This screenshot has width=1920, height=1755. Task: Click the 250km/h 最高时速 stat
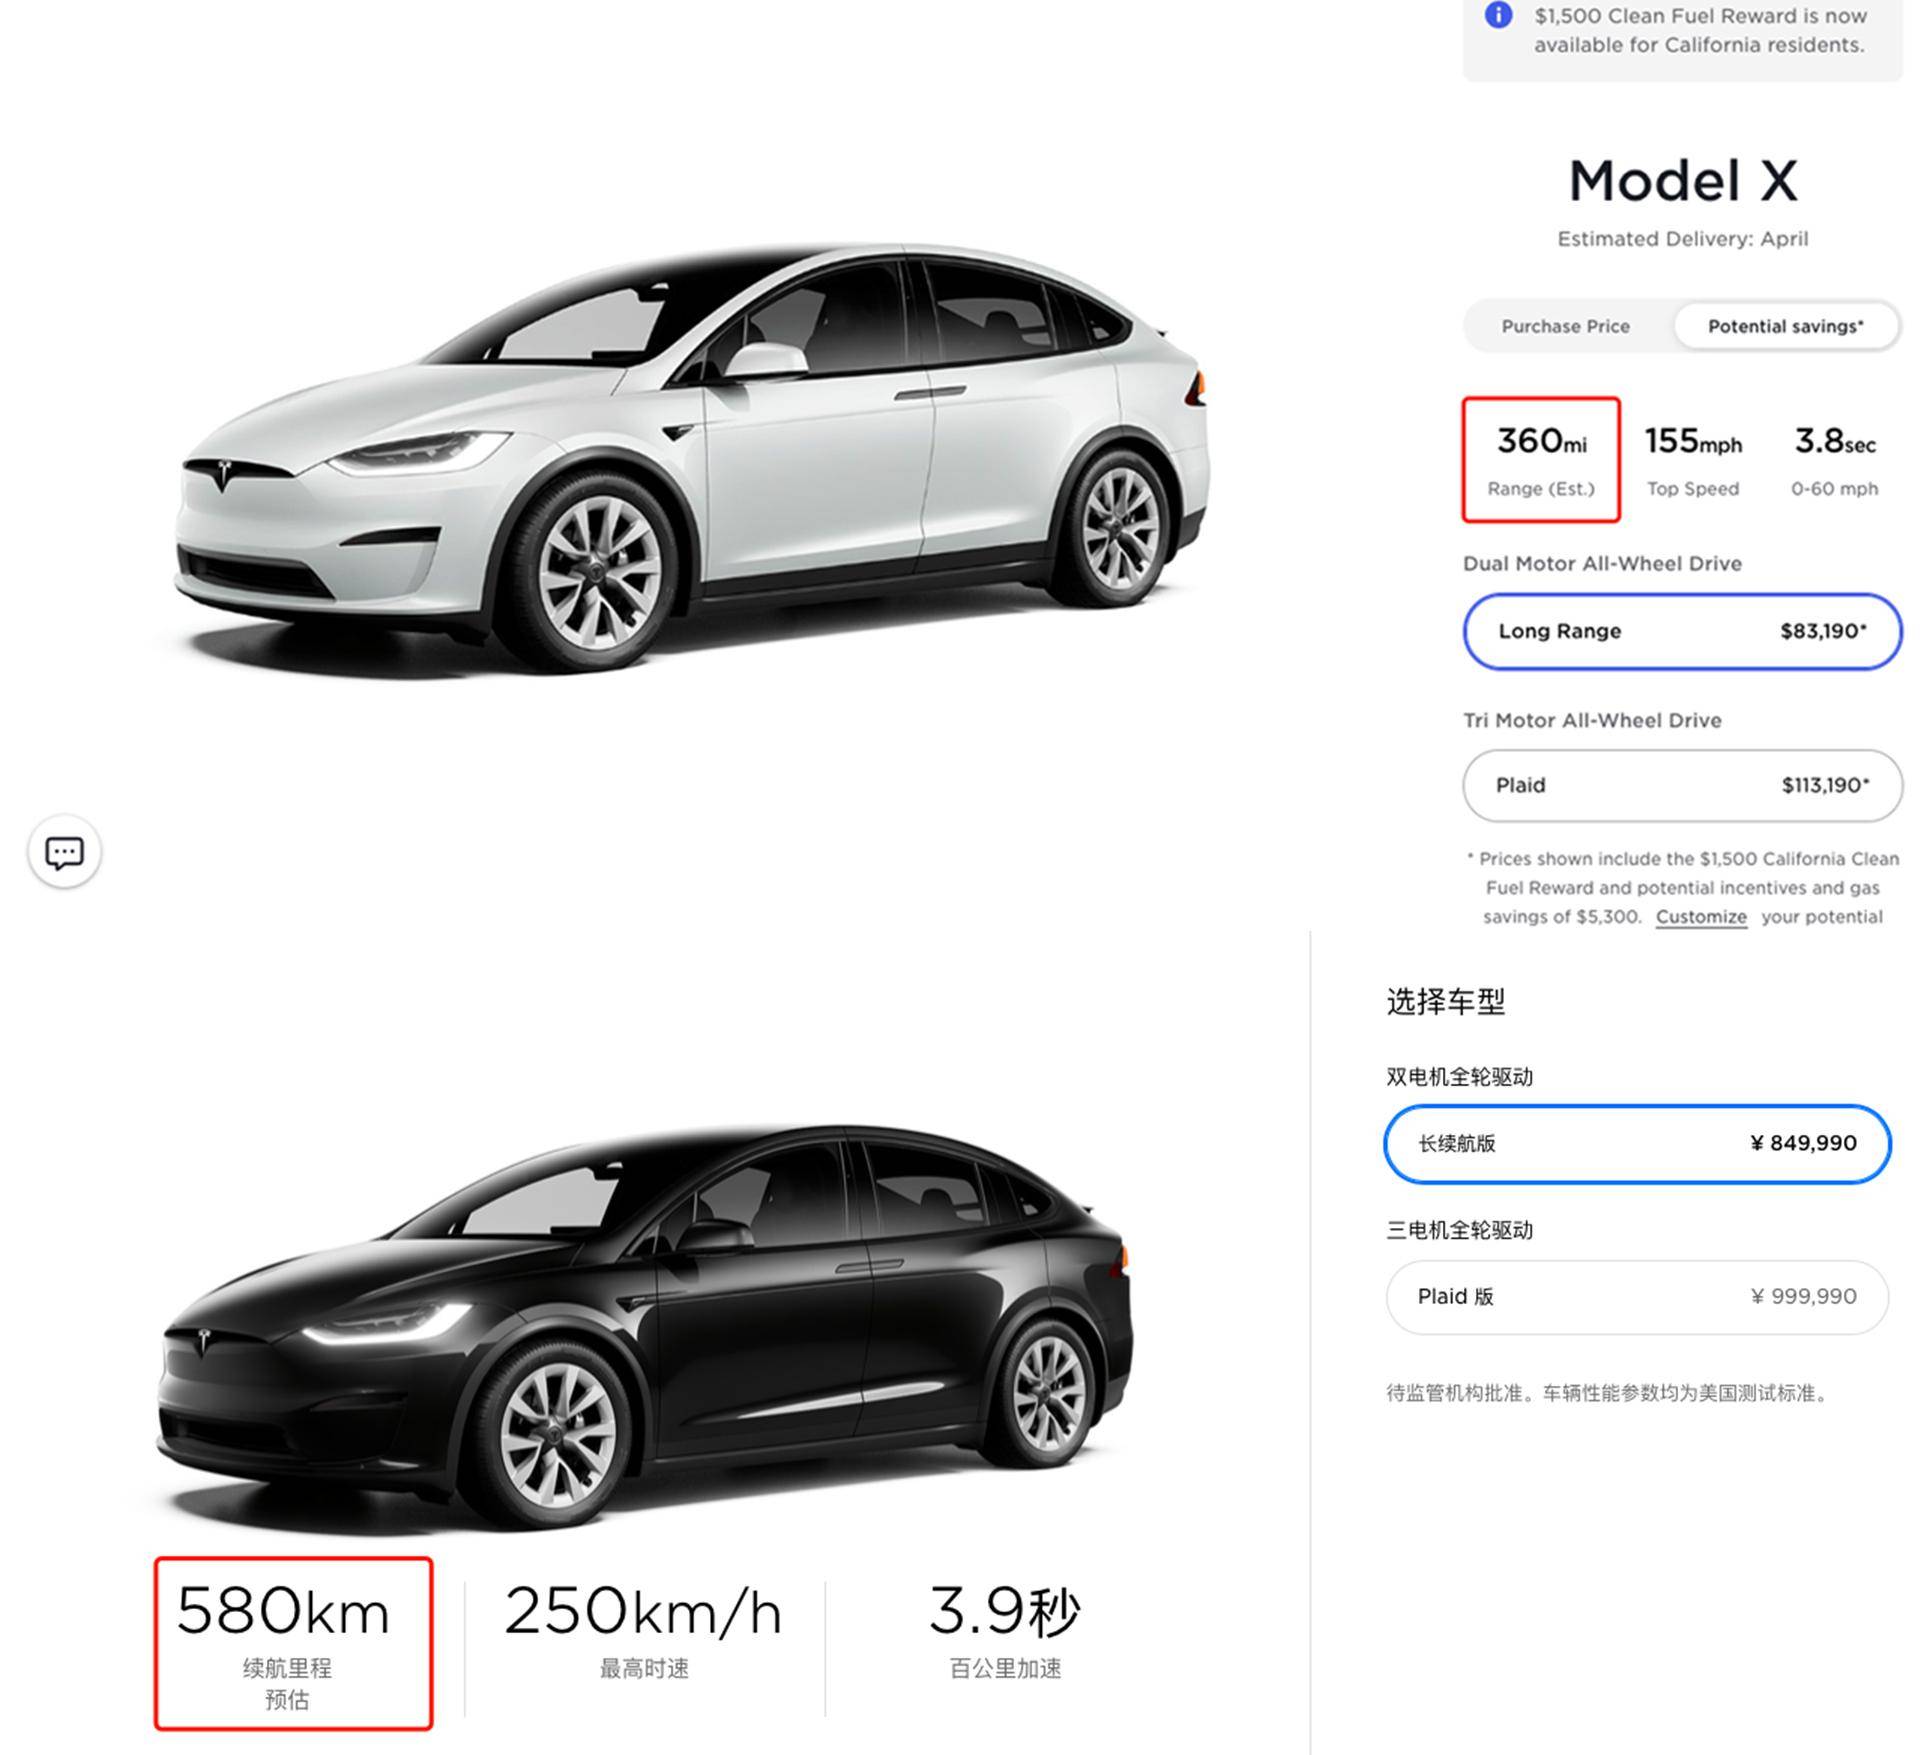click(x=643, y=1632)
